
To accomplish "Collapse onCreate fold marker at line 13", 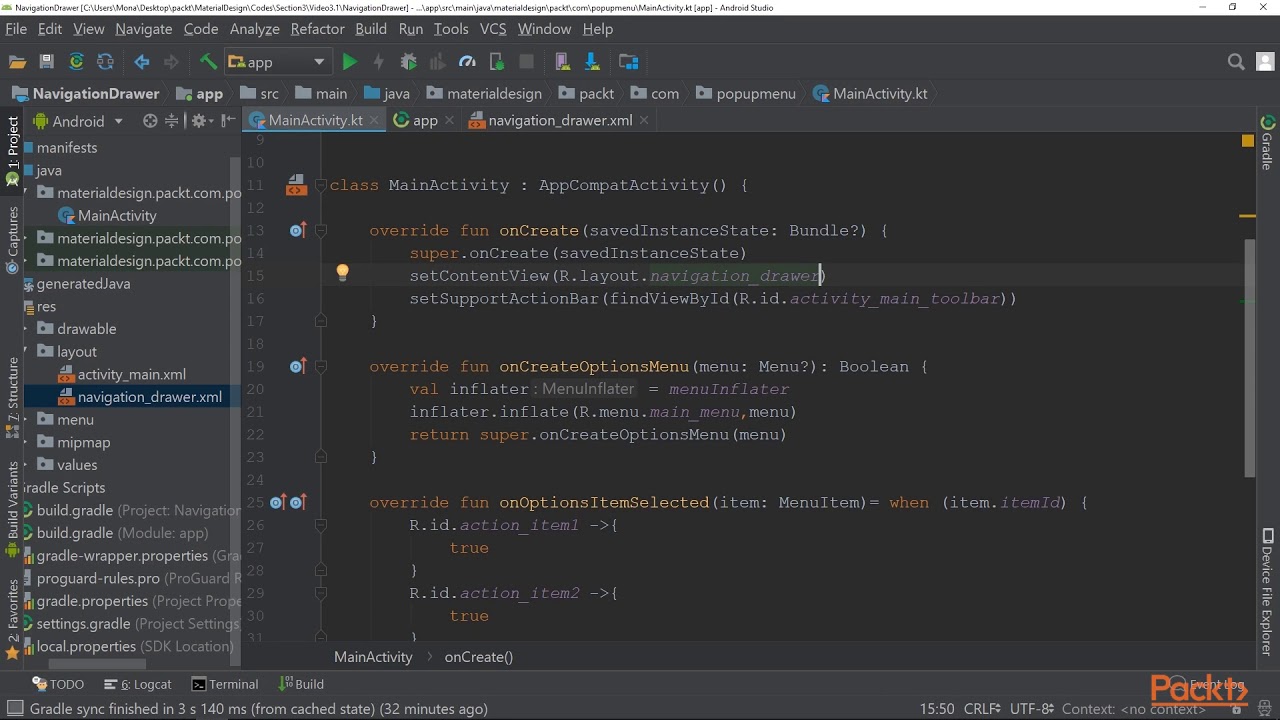I will (321, 231).
